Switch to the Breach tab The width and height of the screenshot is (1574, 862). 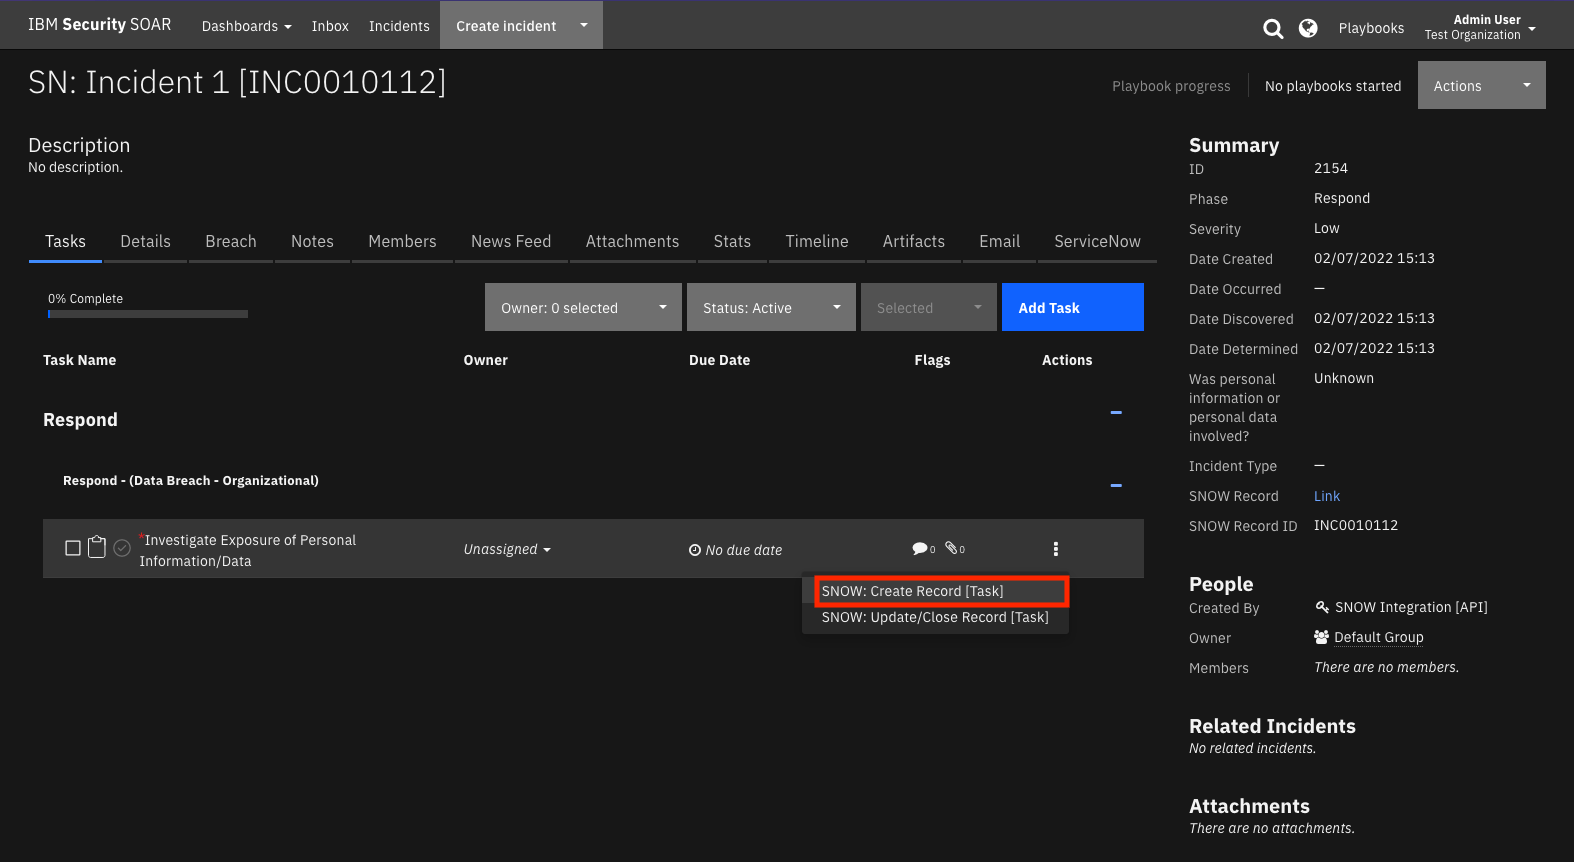(231, 242)
